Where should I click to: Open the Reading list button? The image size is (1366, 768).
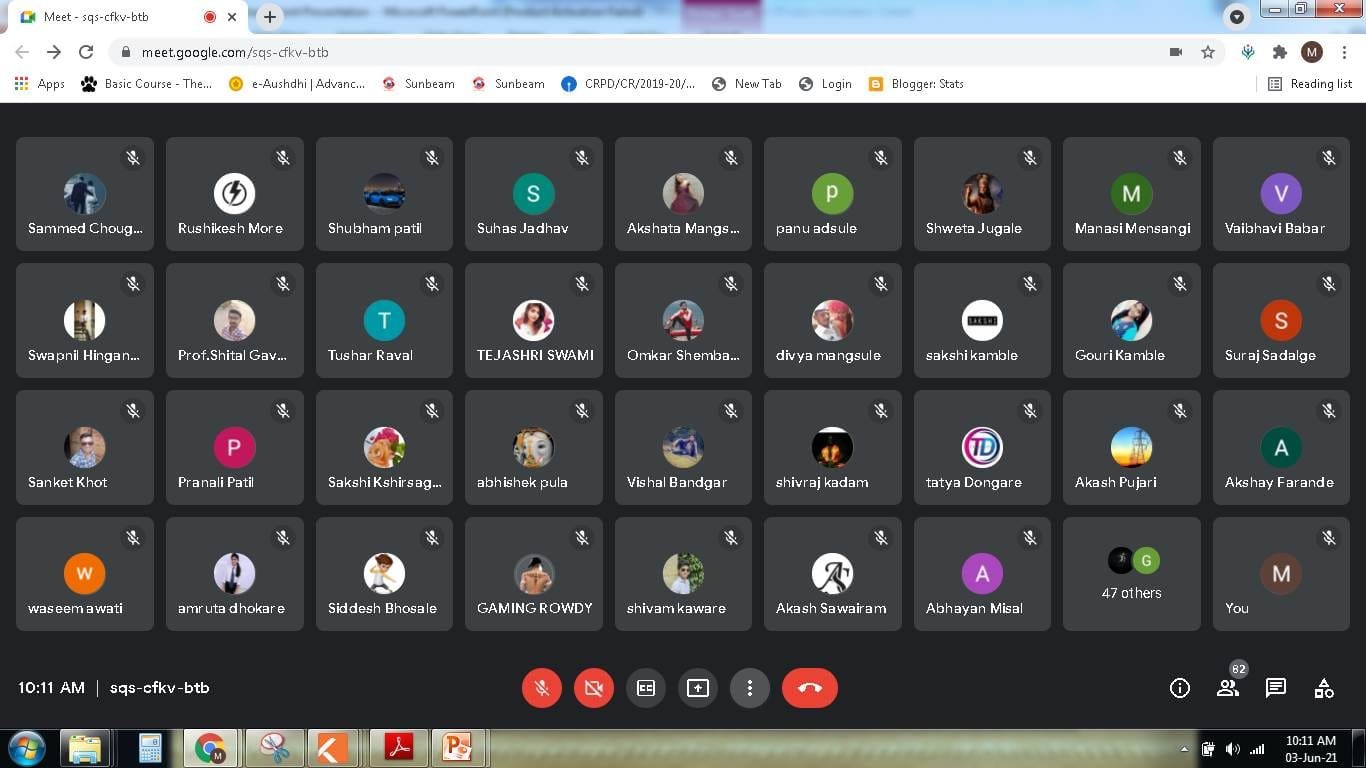pyautogui.click(x=1310, y=84)
